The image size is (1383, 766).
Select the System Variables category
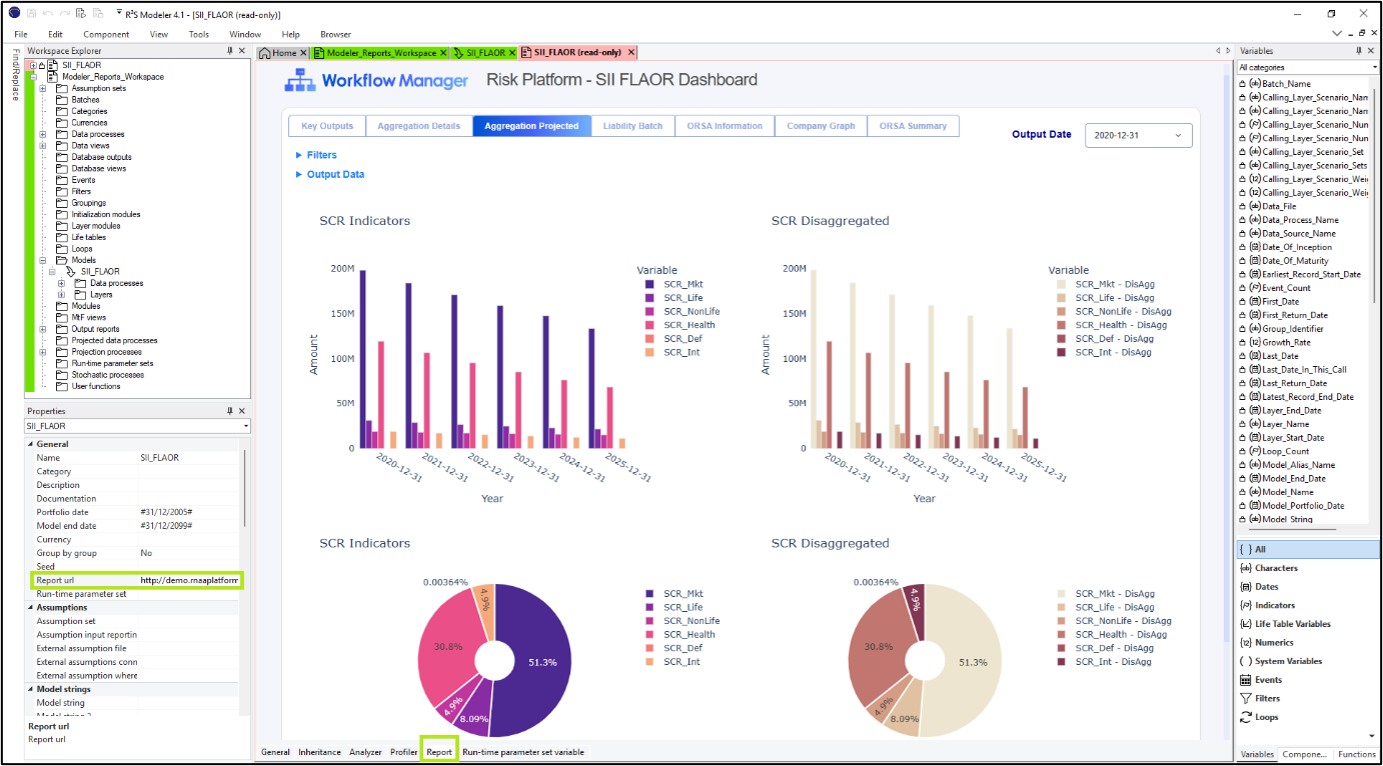coord(1306,661)
